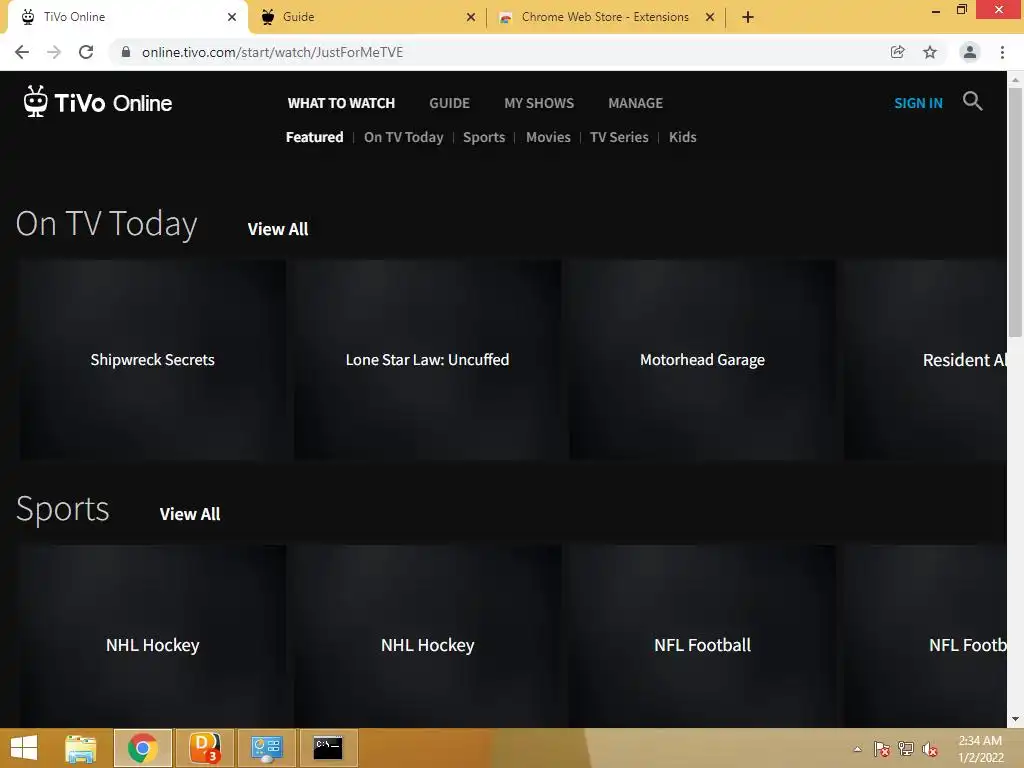
Task: Reload the page with the refresh icon
Action: tap(86, 52)
